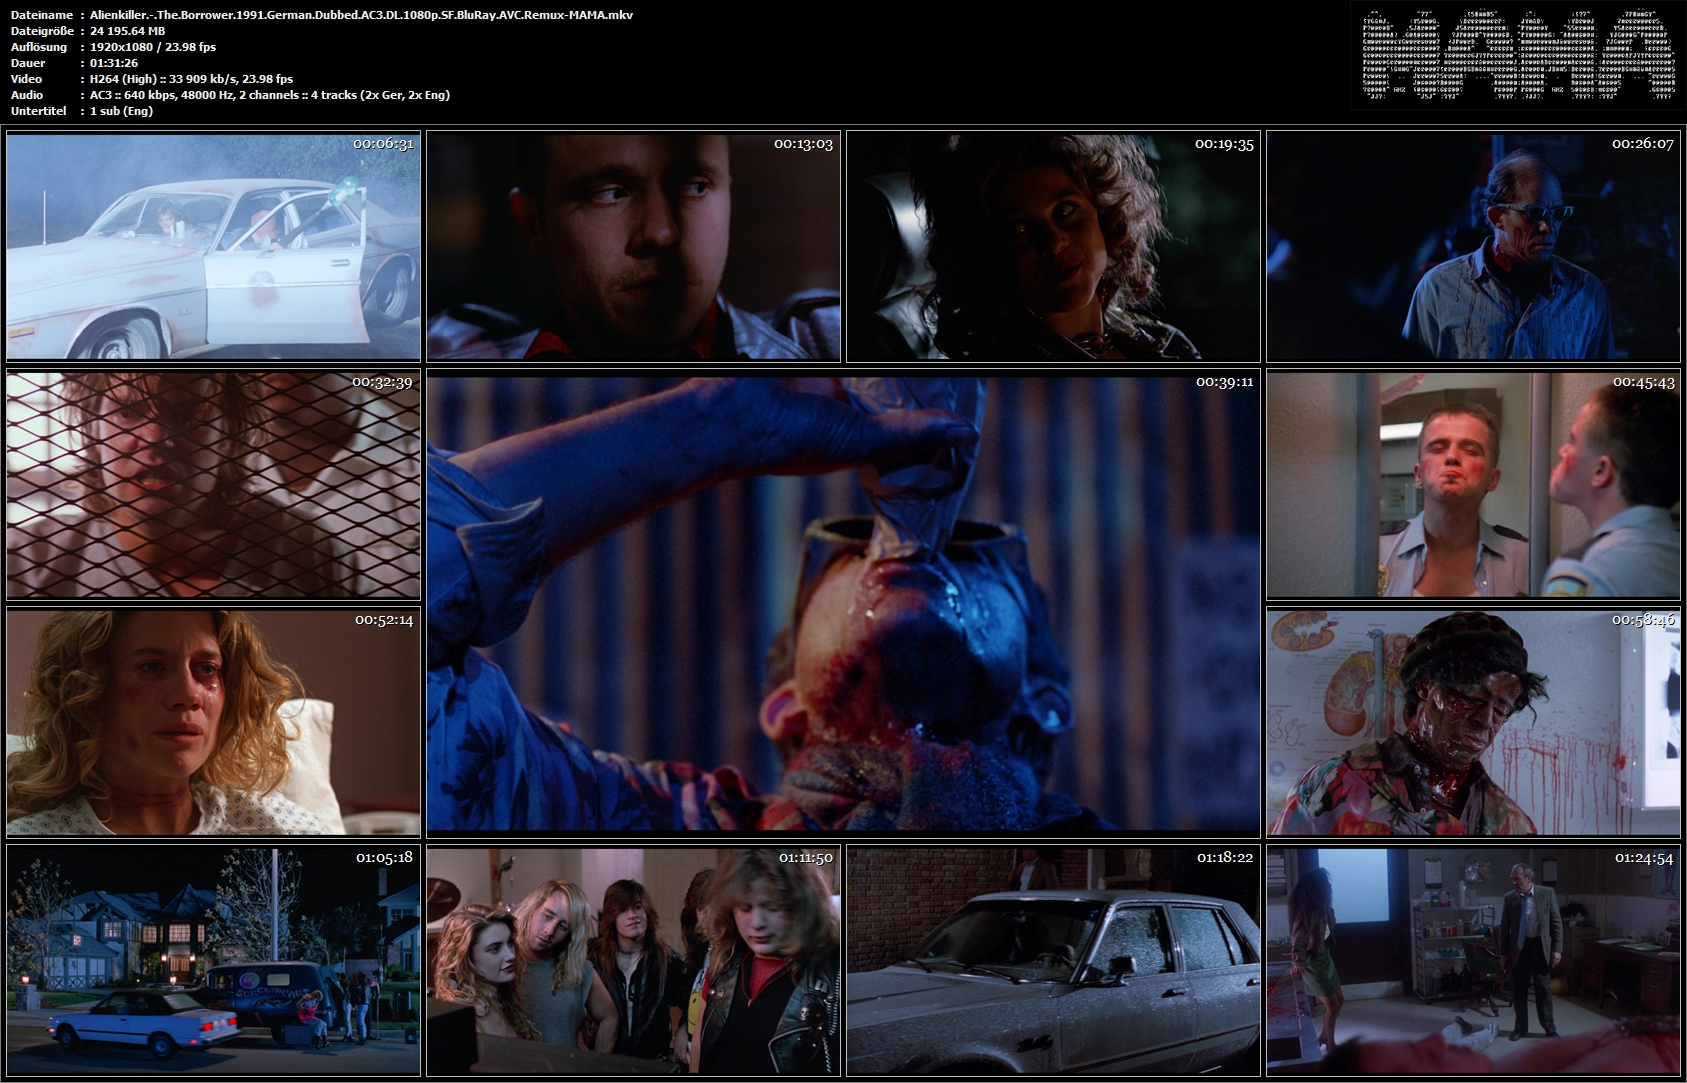1687x1083 pixels.
Task: Click the Video label in the header
Action: (27, 79)
